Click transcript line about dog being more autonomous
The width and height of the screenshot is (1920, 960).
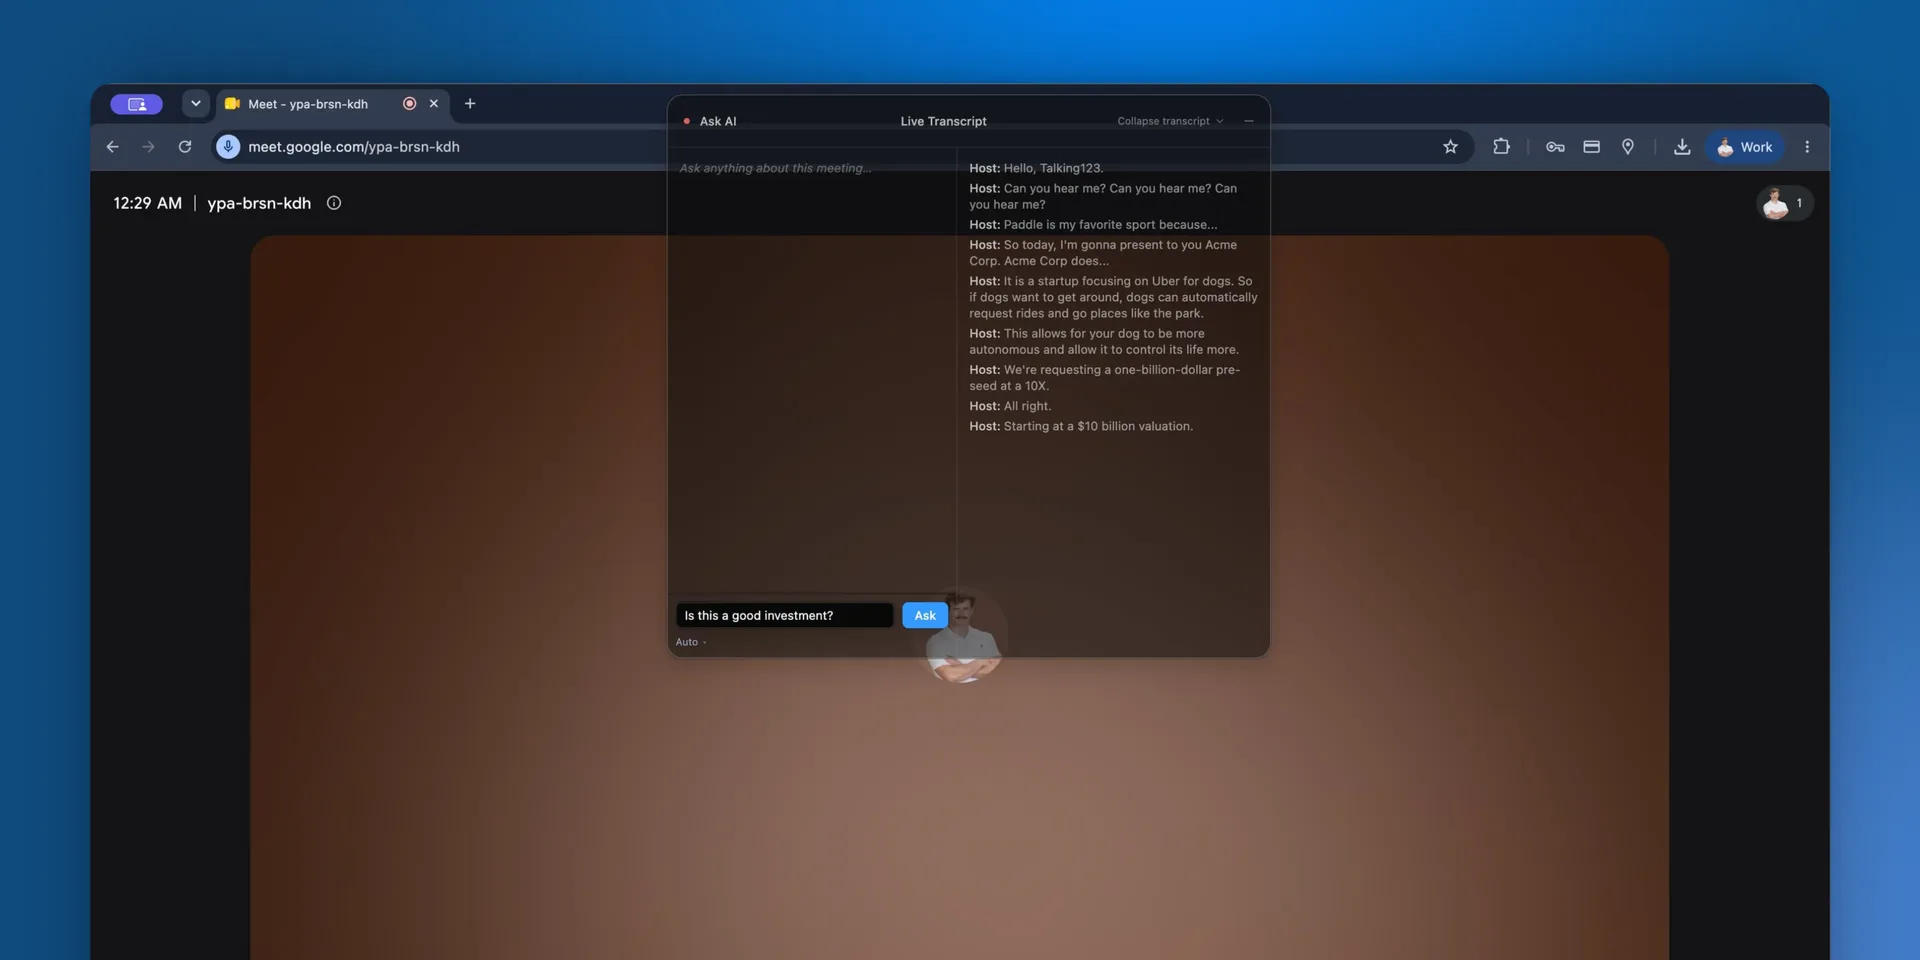tap(1104, 342)
